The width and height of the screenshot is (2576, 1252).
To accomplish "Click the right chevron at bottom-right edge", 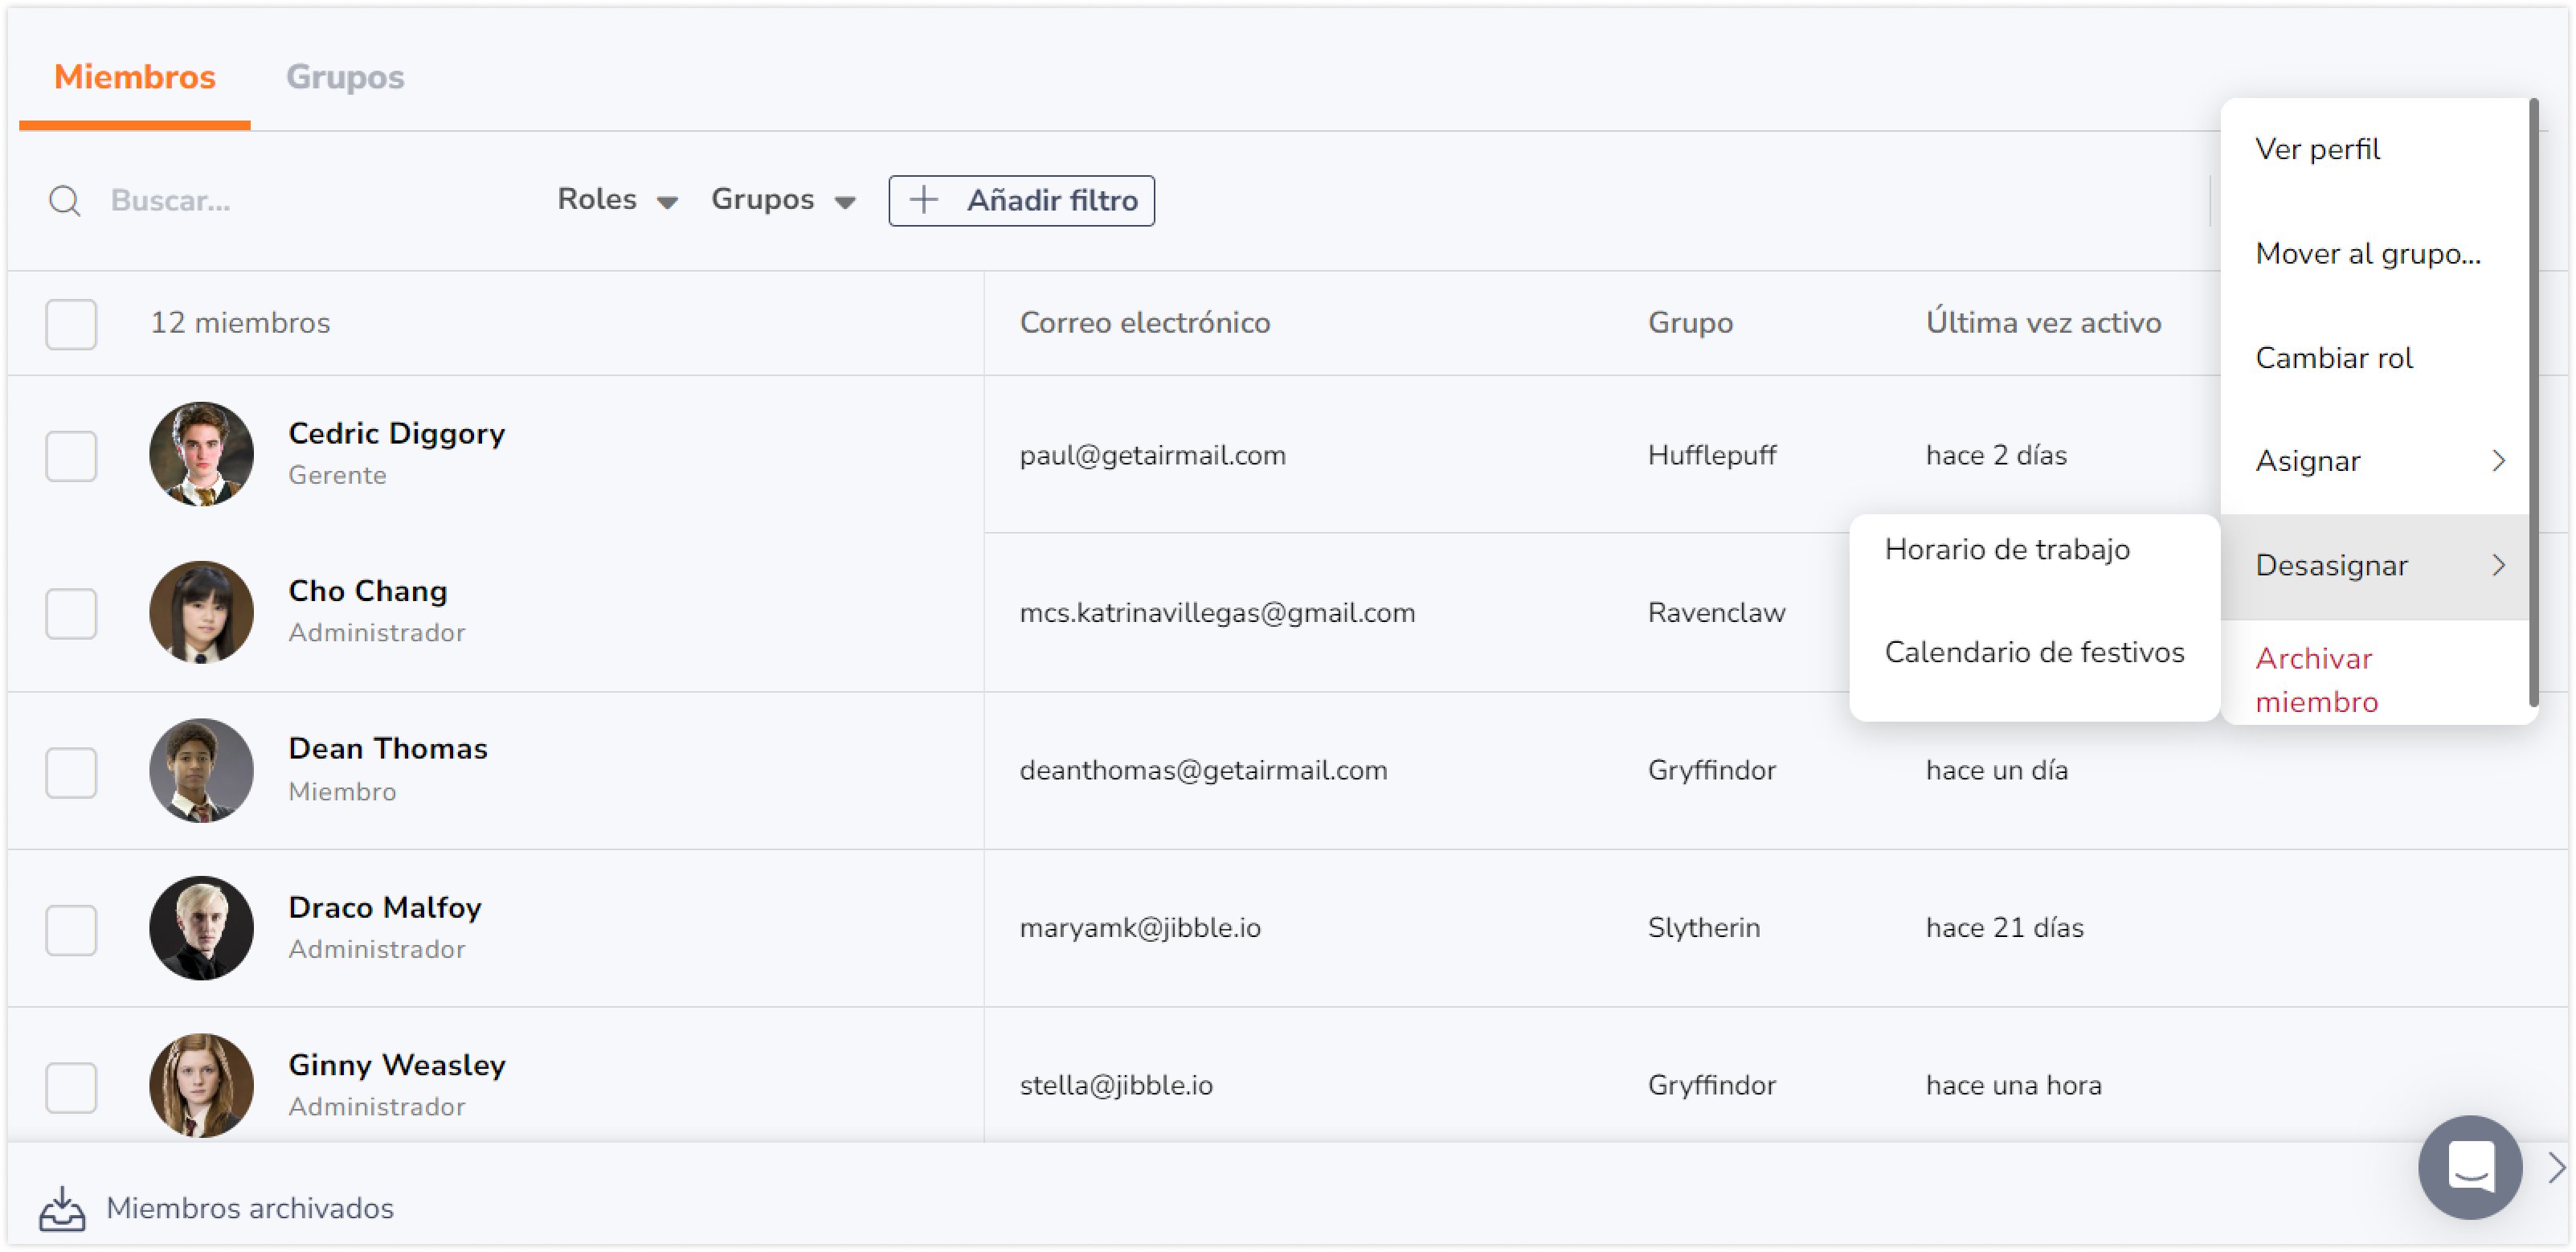I will (x=2556, y=1167).
